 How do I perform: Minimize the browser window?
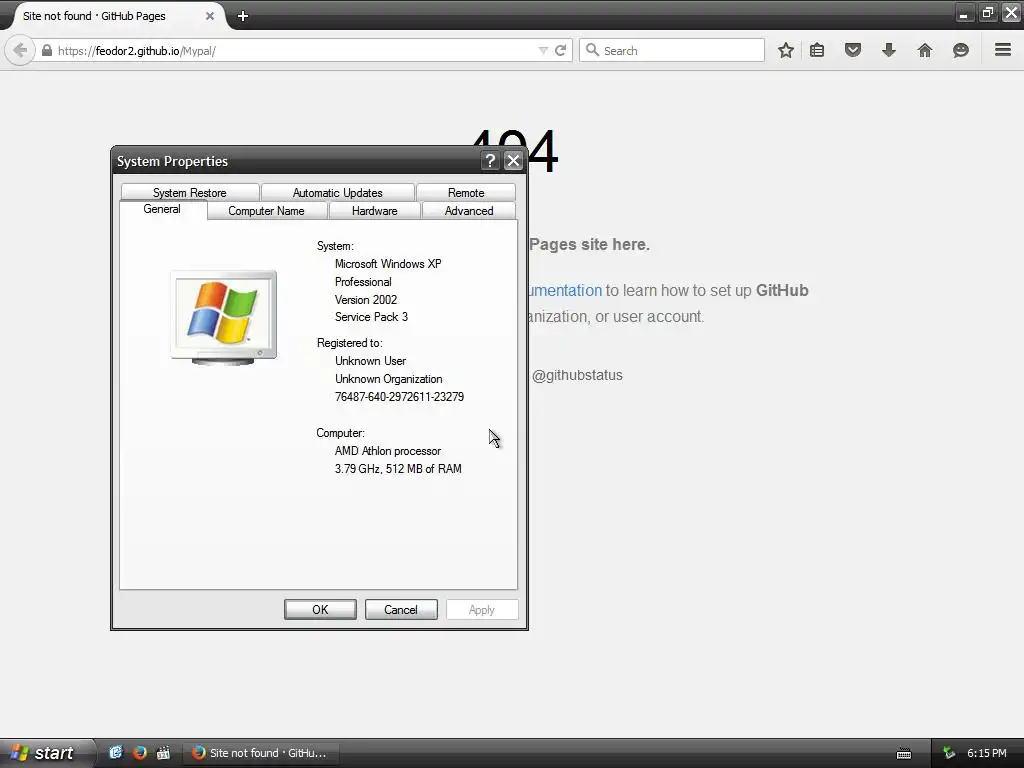pyautogui.click(x=963, y=13)
